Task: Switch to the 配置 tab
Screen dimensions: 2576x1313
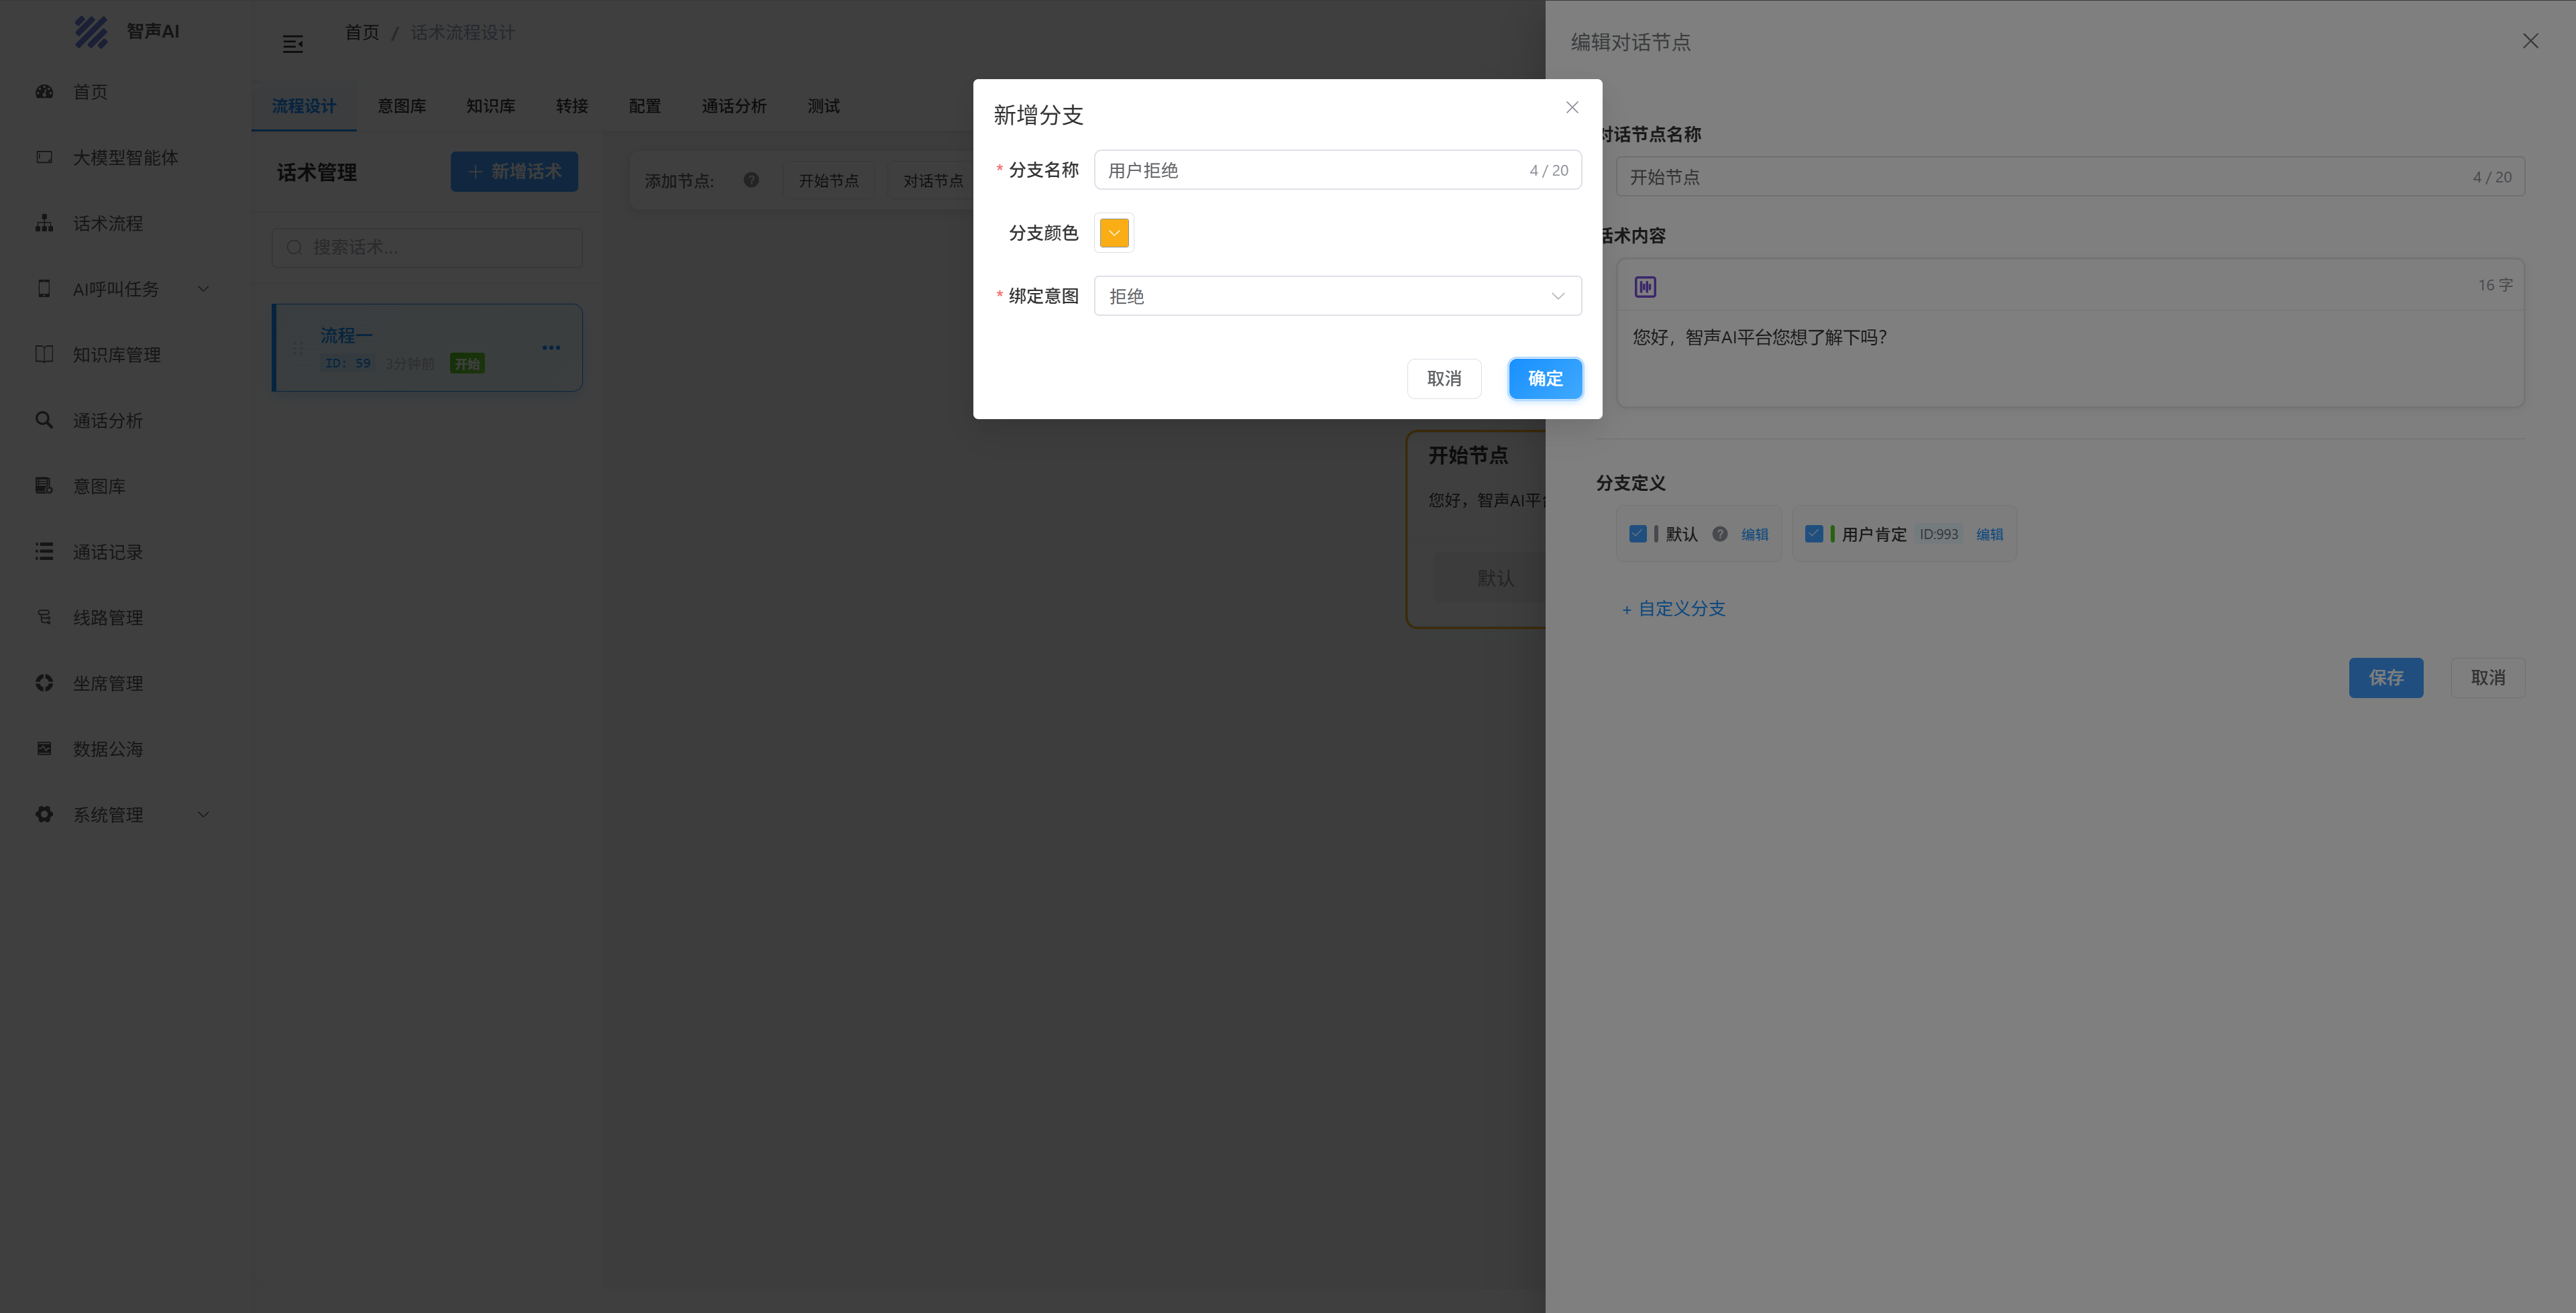Action: click(x=645, y=106)
